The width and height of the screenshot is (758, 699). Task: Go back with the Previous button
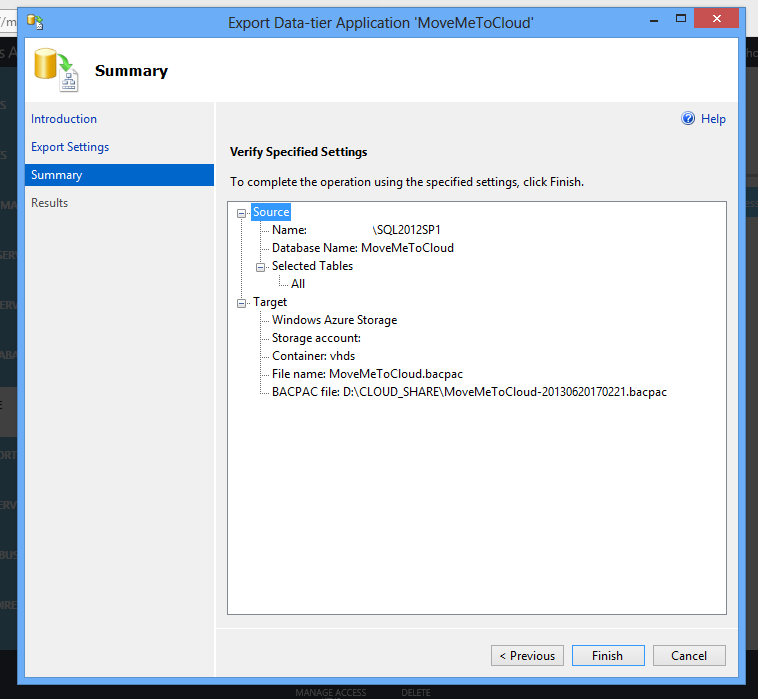click(x=526, y=656)
